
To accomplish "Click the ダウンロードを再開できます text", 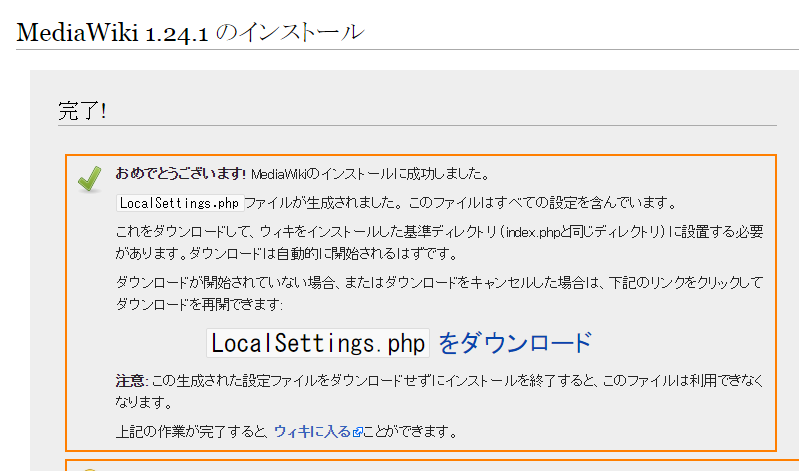I will (200, 303).
